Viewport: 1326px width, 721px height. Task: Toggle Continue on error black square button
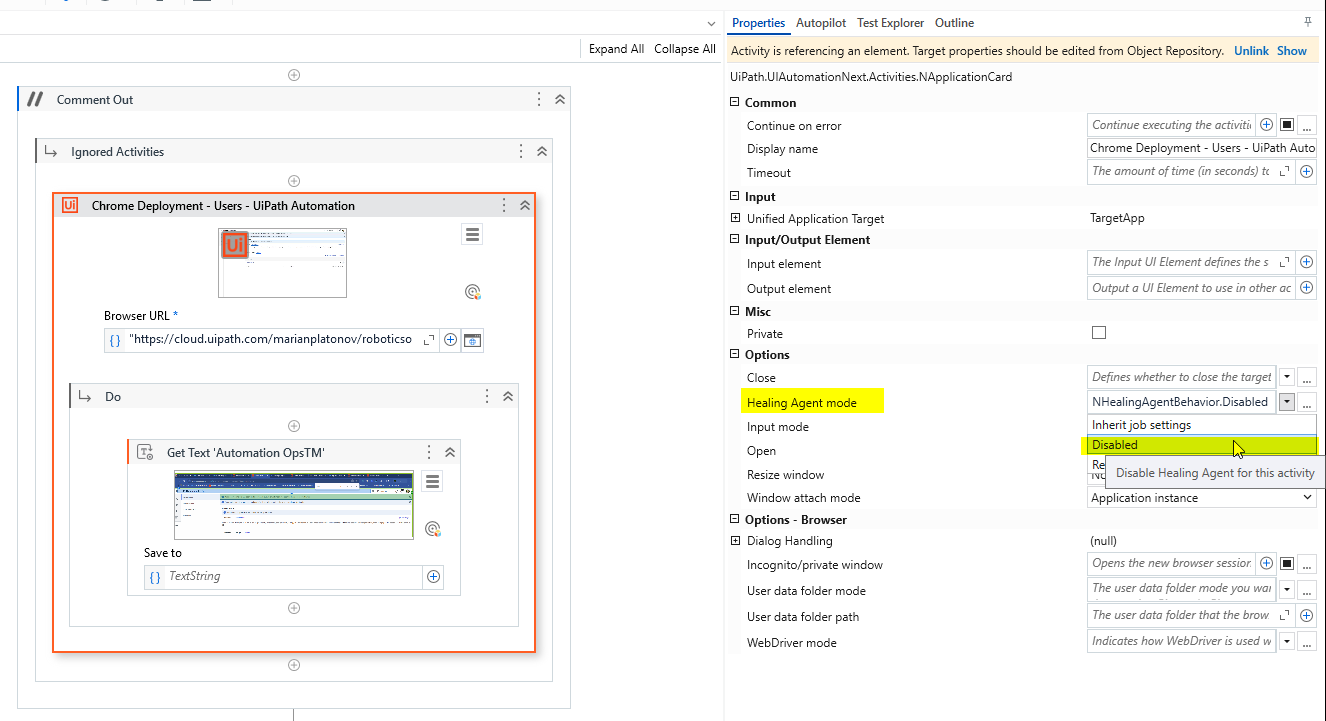[x=1287, y=125]
